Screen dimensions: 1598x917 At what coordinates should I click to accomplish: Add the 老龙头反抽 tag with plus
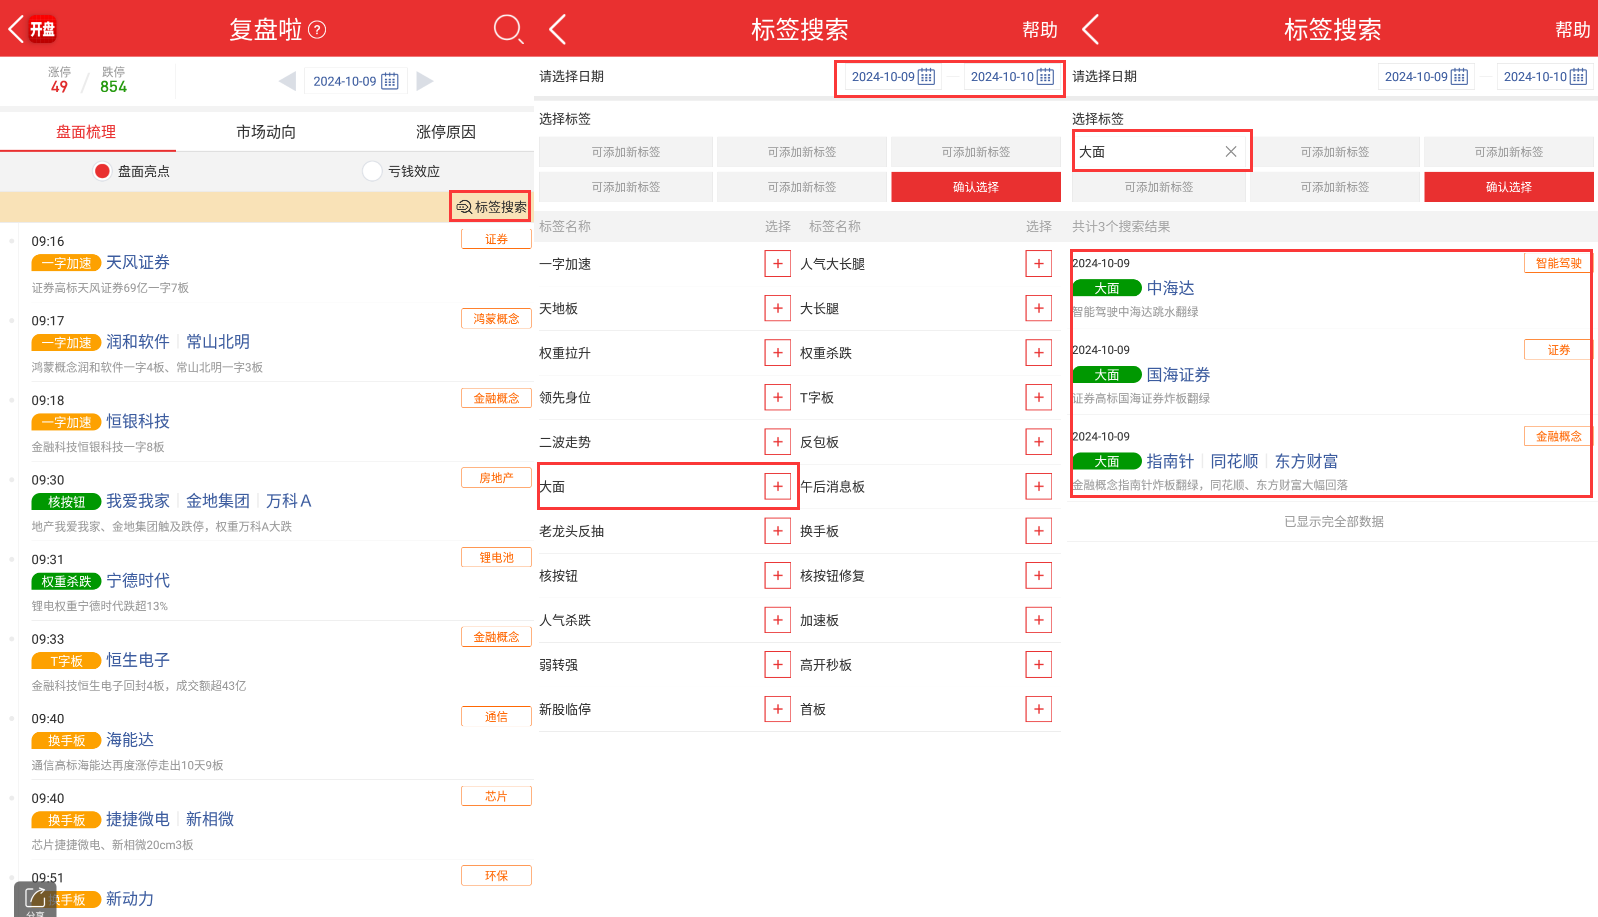point(778,531)
